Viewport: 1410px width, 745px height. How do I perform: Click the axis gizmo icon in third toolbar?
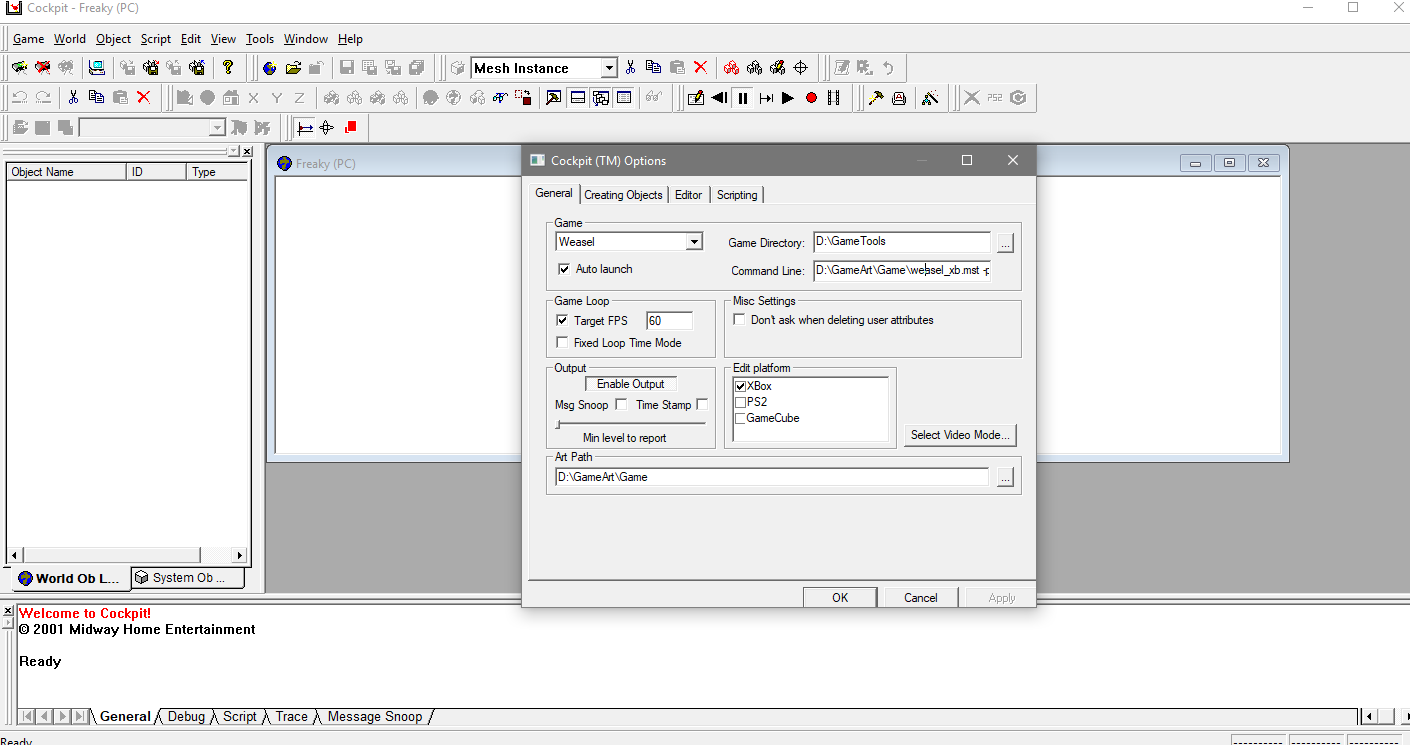(x=305, y=127)
